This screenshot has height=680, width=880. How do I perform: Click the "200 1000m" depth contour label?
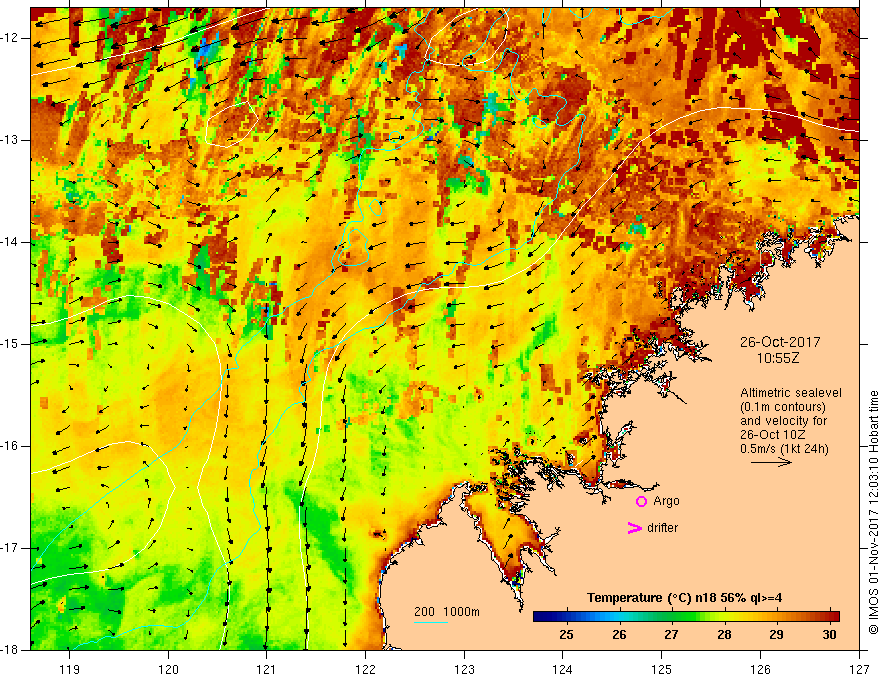coord(447,612)
